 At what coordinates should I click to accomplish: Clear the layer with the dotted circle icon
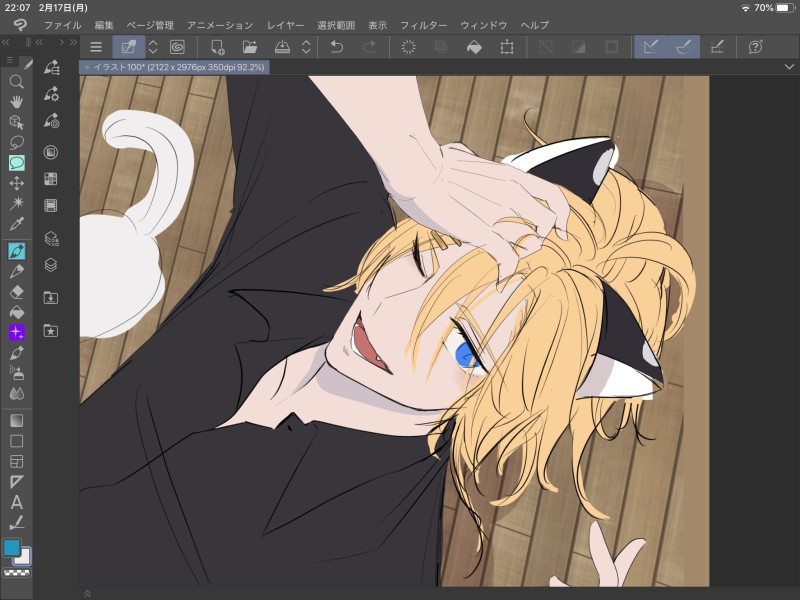(x=409, y=47)
